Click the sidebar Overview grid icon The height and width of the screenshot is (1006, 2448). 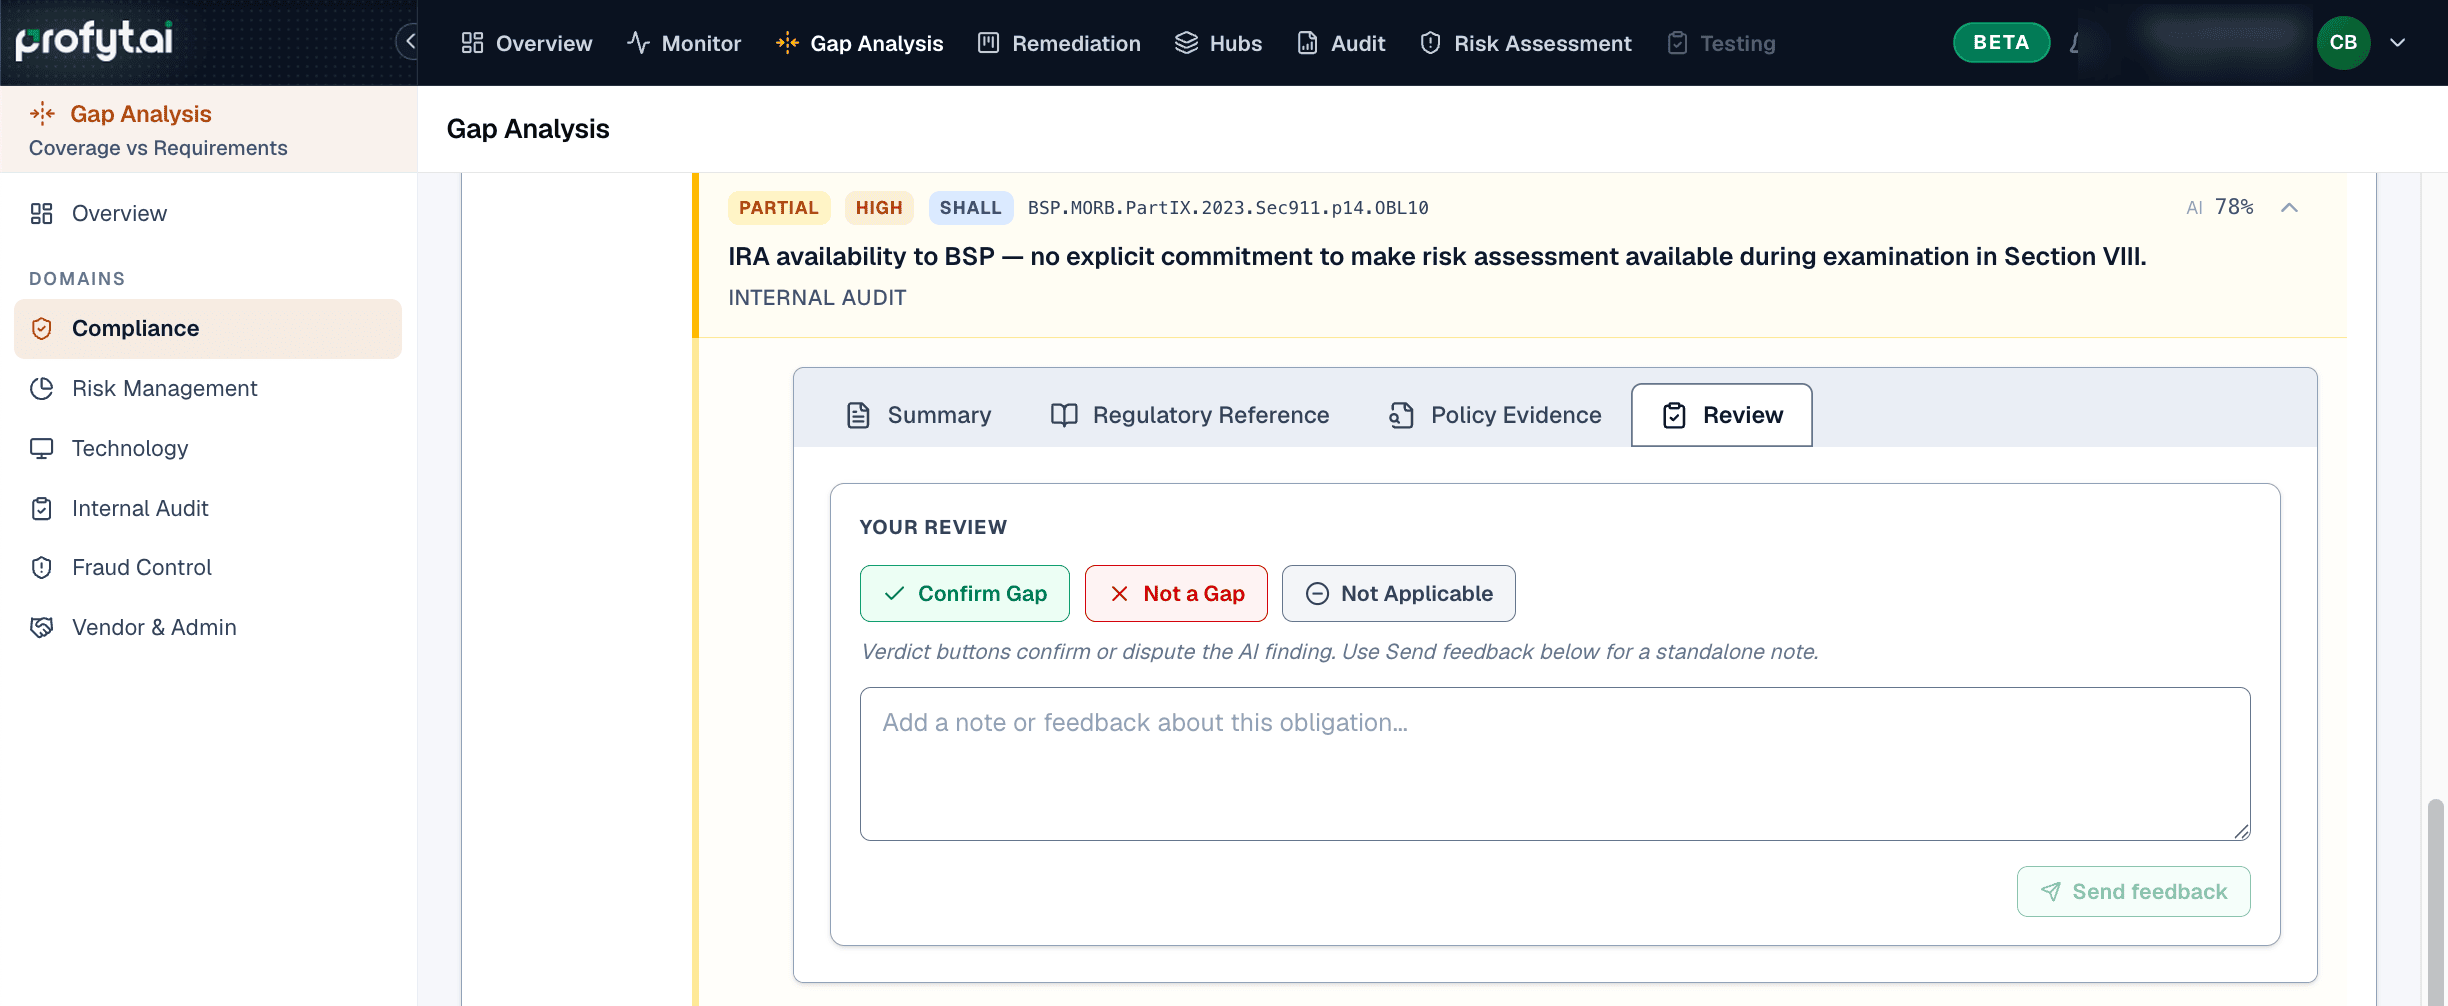pos(41,213)
